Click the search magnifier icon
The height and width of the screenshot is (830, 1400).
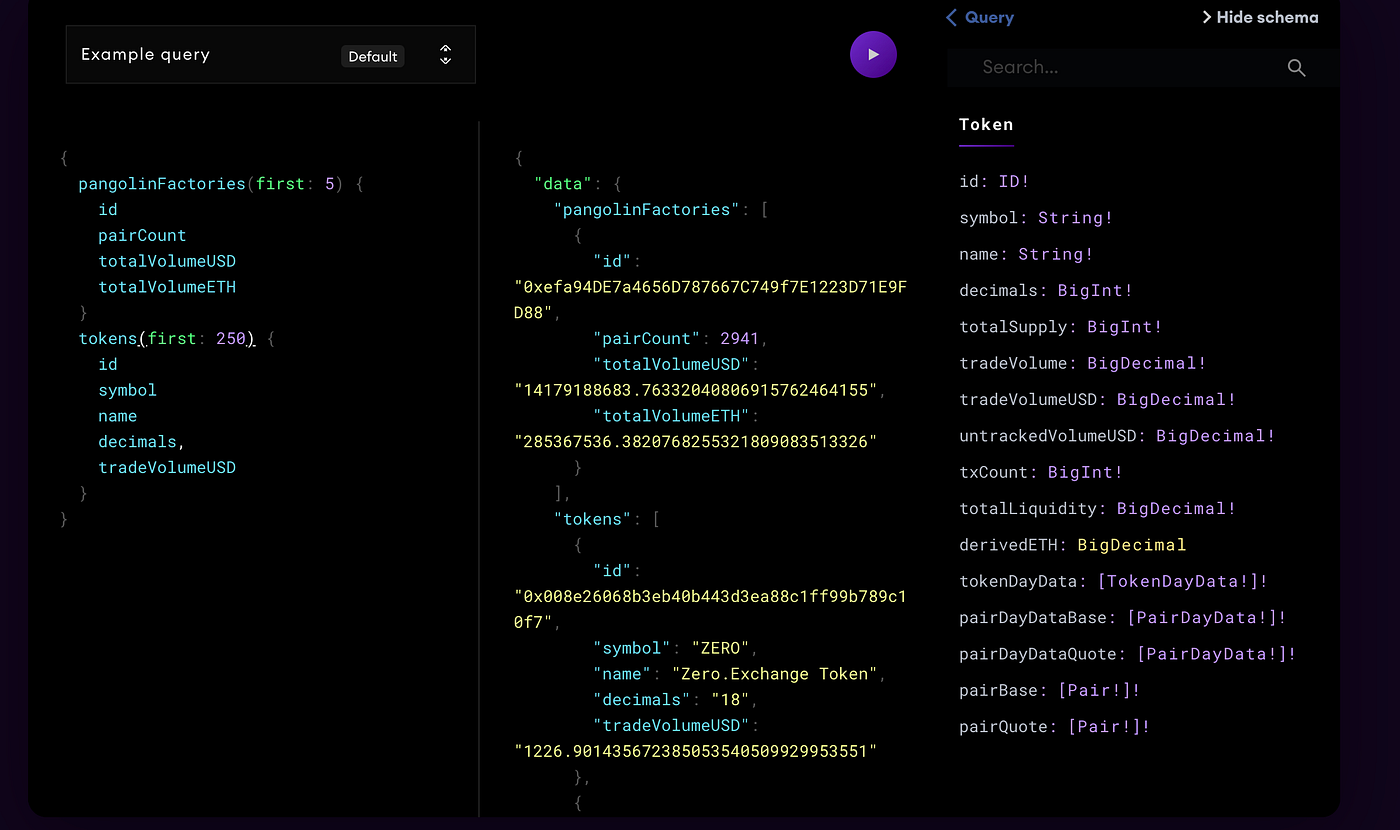(1296, 68)
